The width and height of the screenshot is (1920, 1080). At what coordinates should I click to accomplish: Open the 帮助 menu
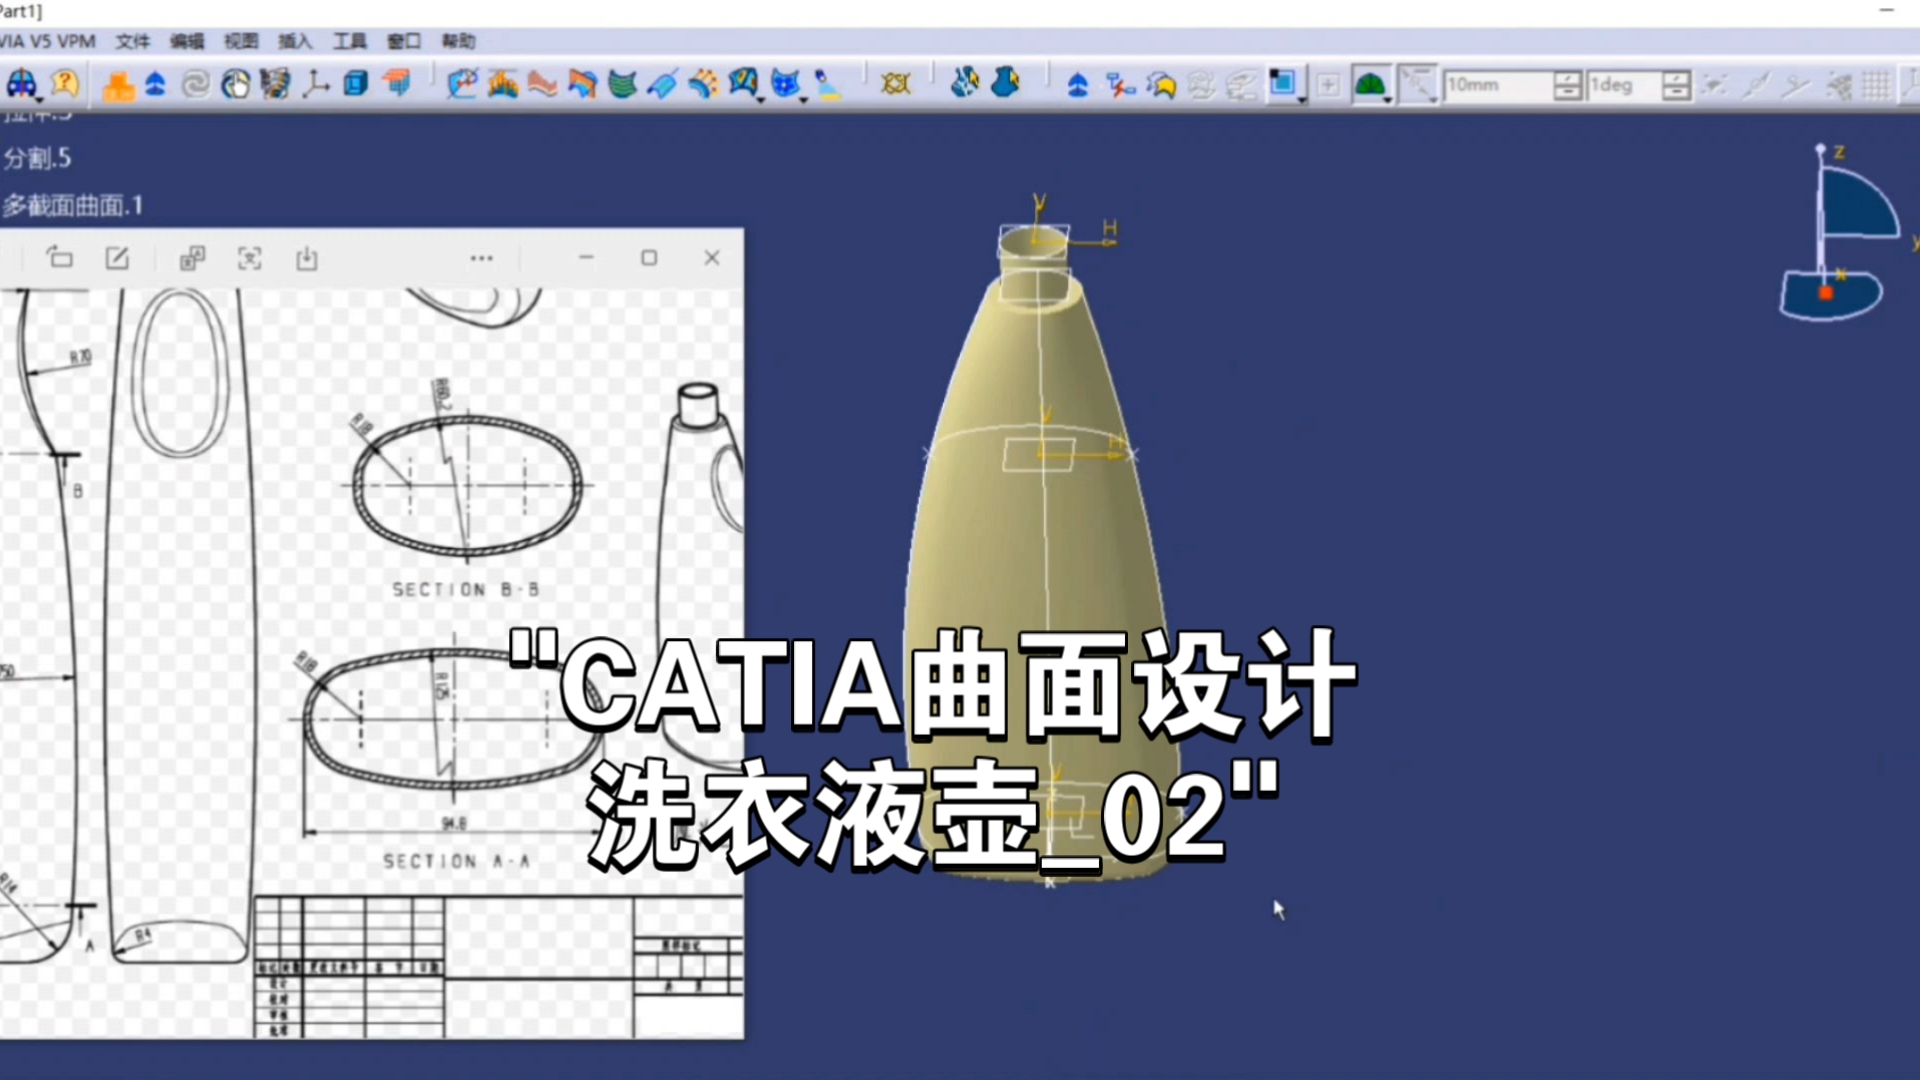[458, 41]
